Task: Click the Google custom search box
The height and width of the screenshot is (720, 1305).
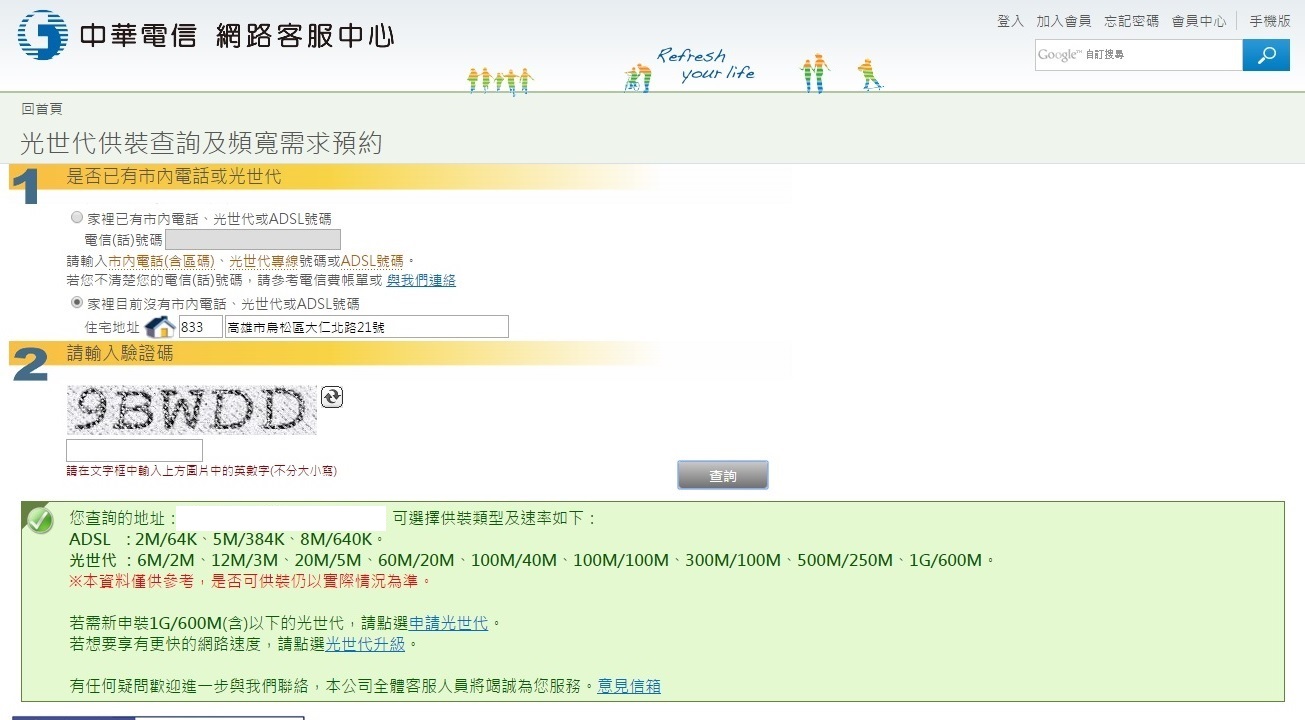Action: 1138,55
